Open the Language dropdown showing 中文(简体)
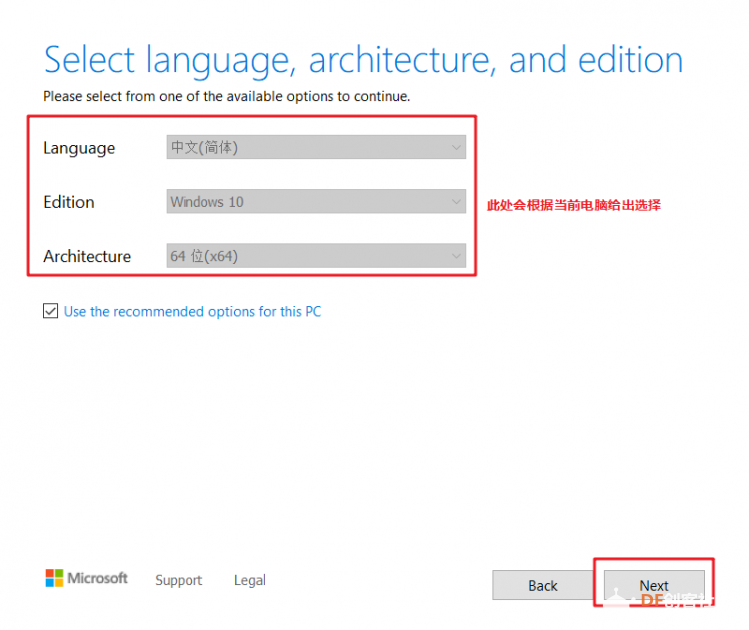Image resolution: width=749 pixels, height=630 pixels. (316, 147)
